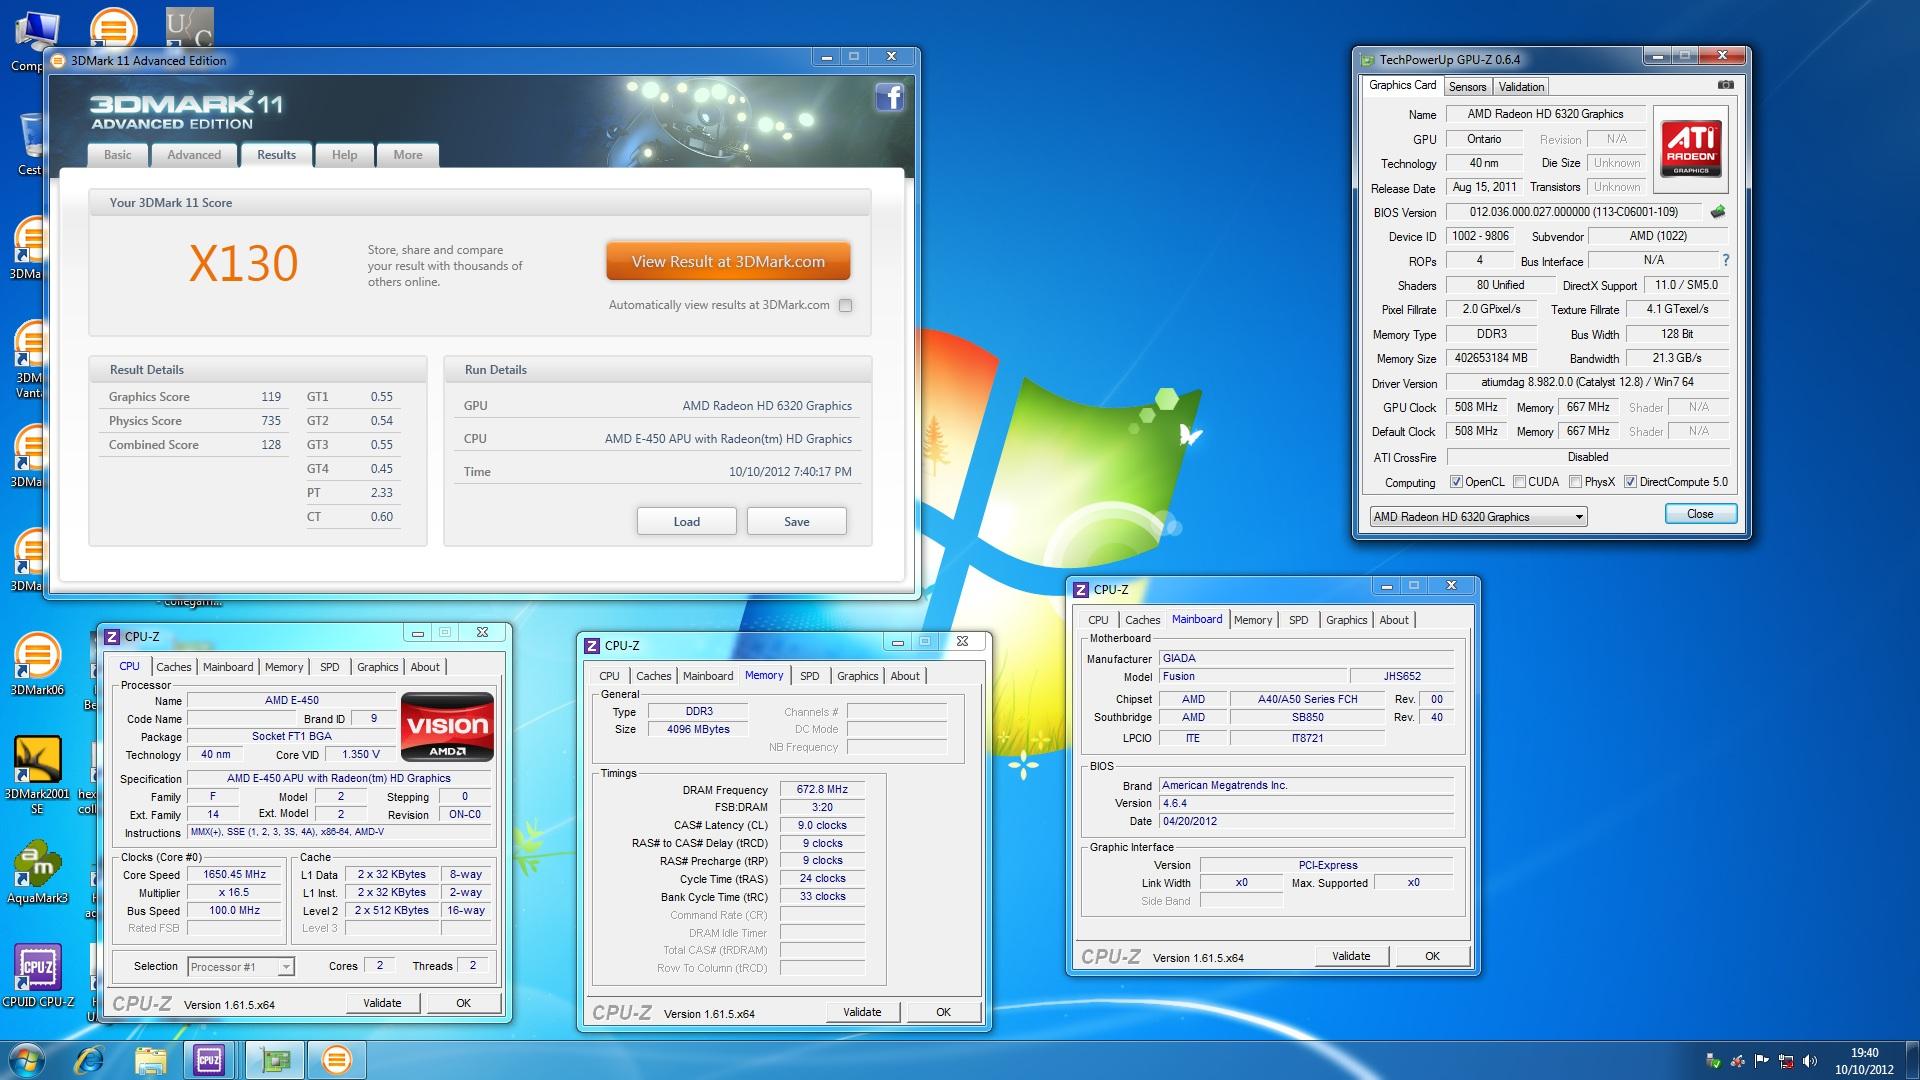This screenshot has width=1920, height=1080.
Task: Open the orange desktop shortcut next to Computer
Action: coord(113,28)
